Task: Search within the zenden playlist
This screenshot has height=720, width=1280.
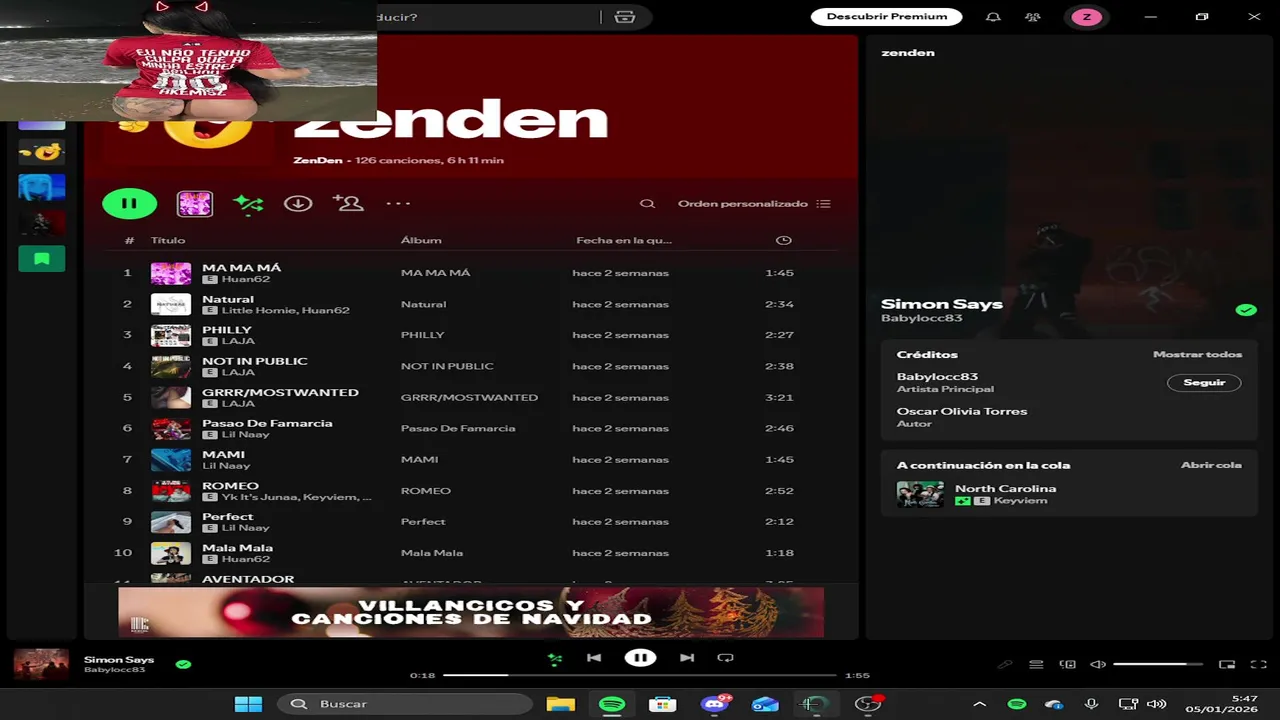Action: [647, 203]
